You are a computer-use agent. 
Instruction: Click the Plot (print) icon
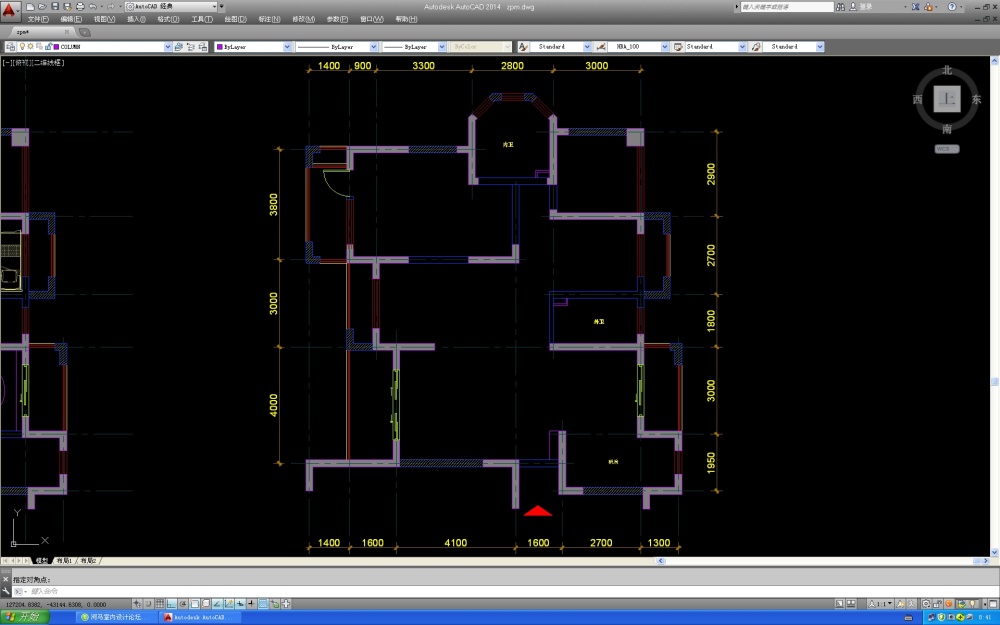(x=78, y=6)
